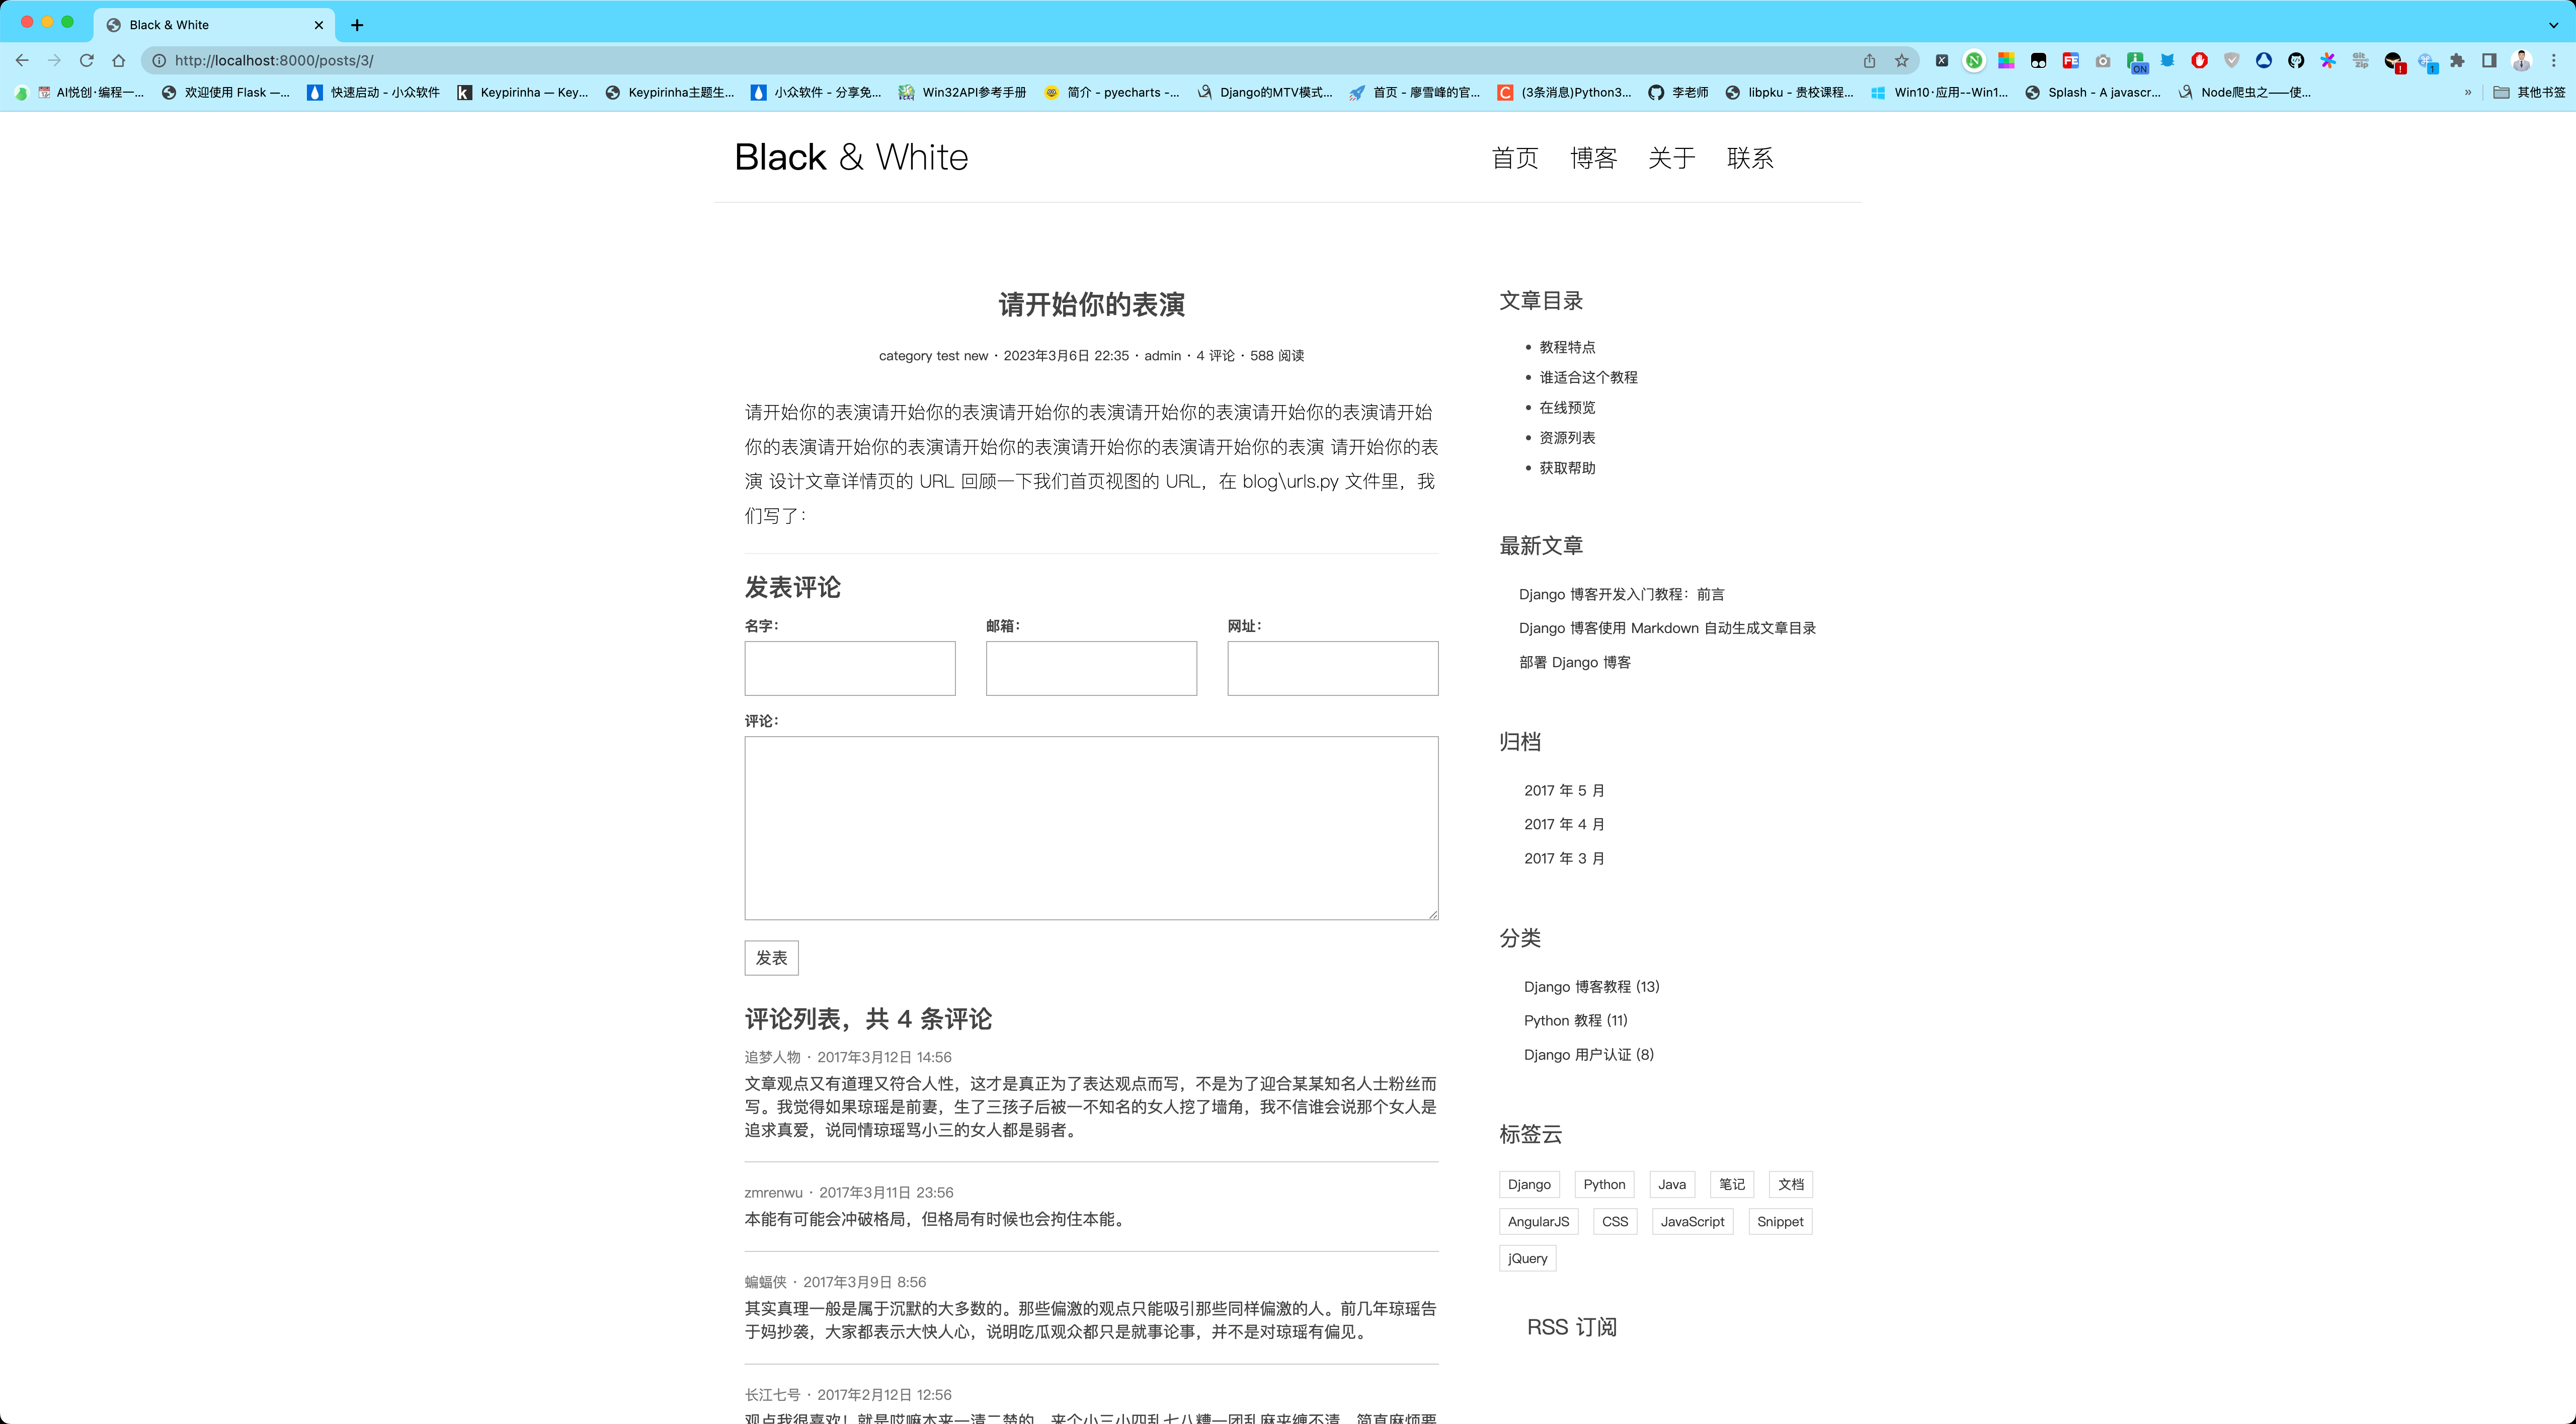The height and width of the screenshot is (1424, 2576).
Task: Open the 2017 年 5 月 archive
Action: pos(1564,790)
